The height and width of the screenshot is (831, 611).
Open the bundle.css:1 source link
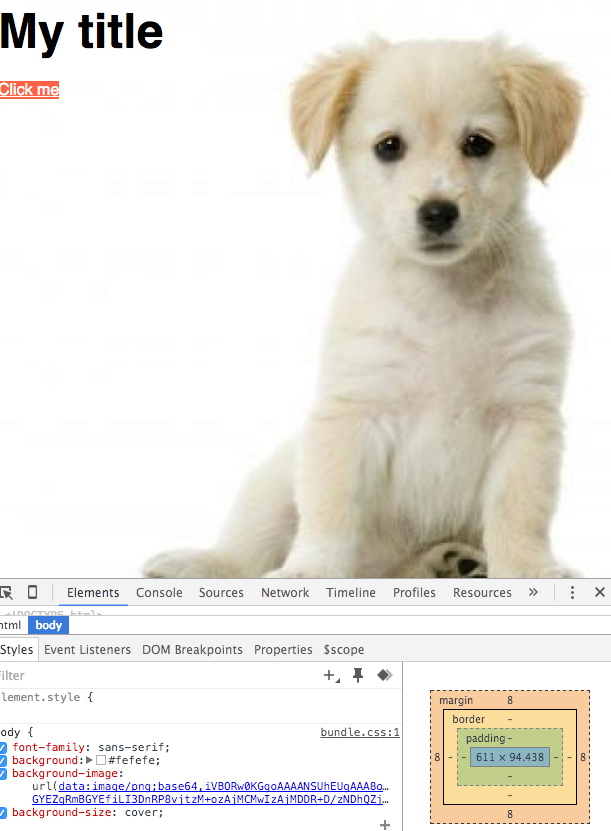(359, 732)
